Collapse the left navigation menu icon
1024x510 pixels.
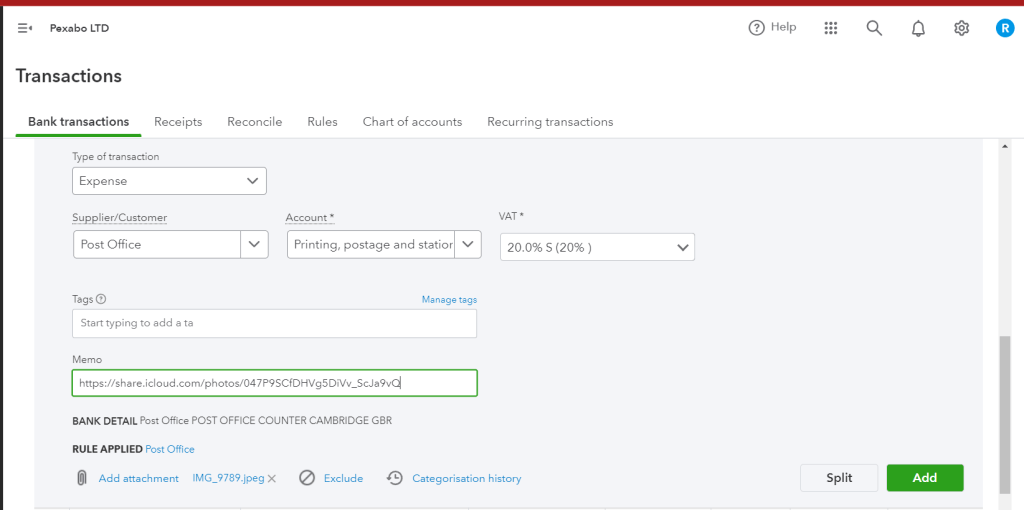tap(25, 28)
